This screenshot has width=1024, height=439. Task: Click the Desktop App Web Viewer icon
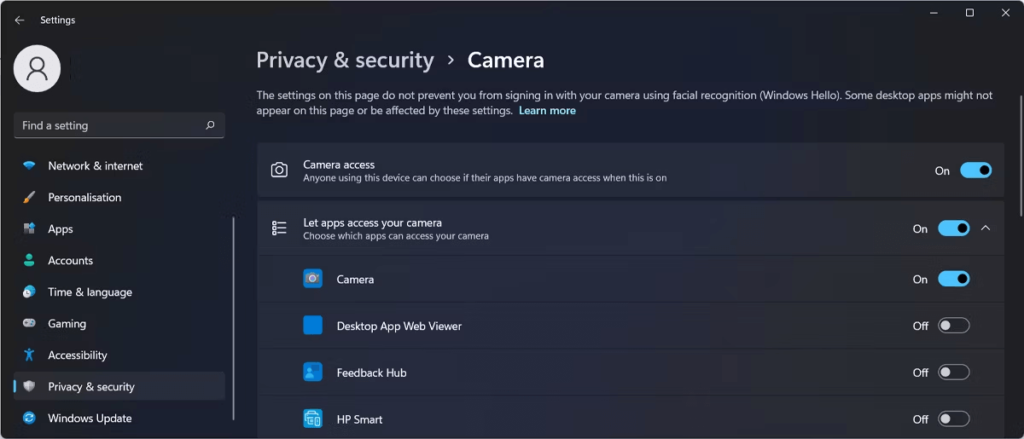313,325
